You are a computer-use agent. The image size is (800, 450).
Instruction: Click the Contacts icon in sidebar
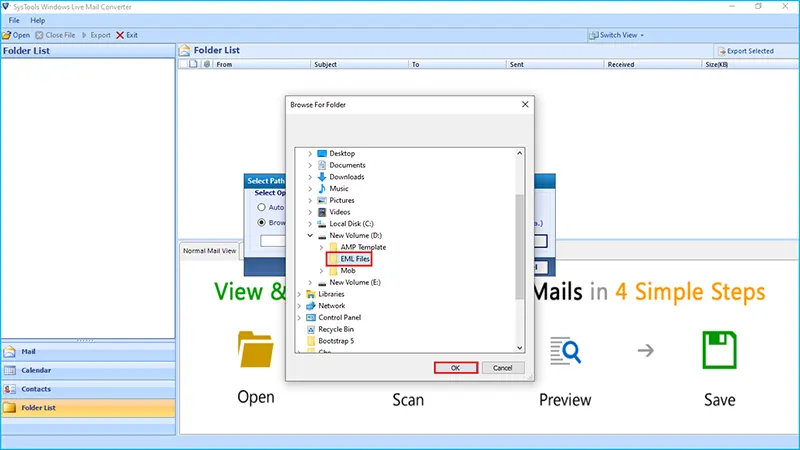pyautogui.click(x=10, y=389)
